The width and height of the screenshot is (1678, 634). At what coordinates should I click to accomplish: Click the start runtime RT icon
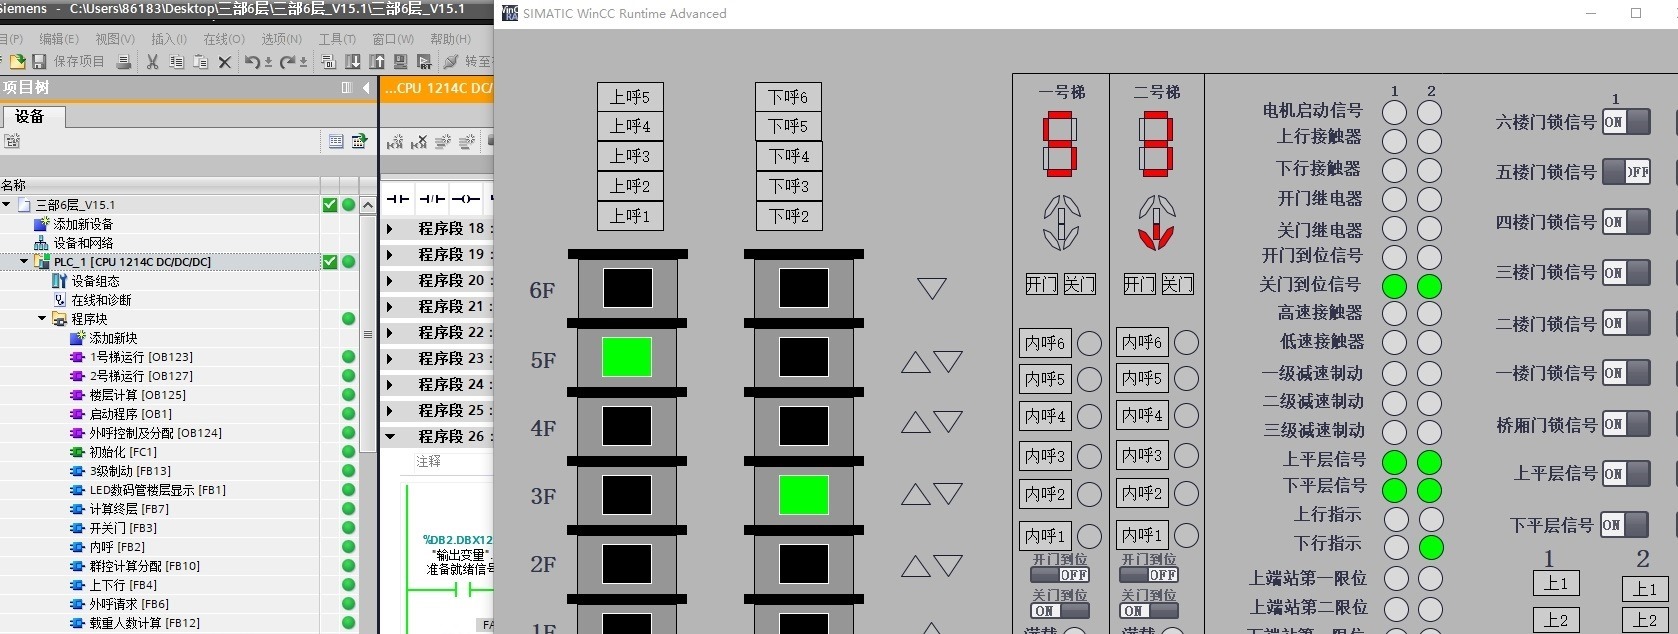tap(425, 61)
